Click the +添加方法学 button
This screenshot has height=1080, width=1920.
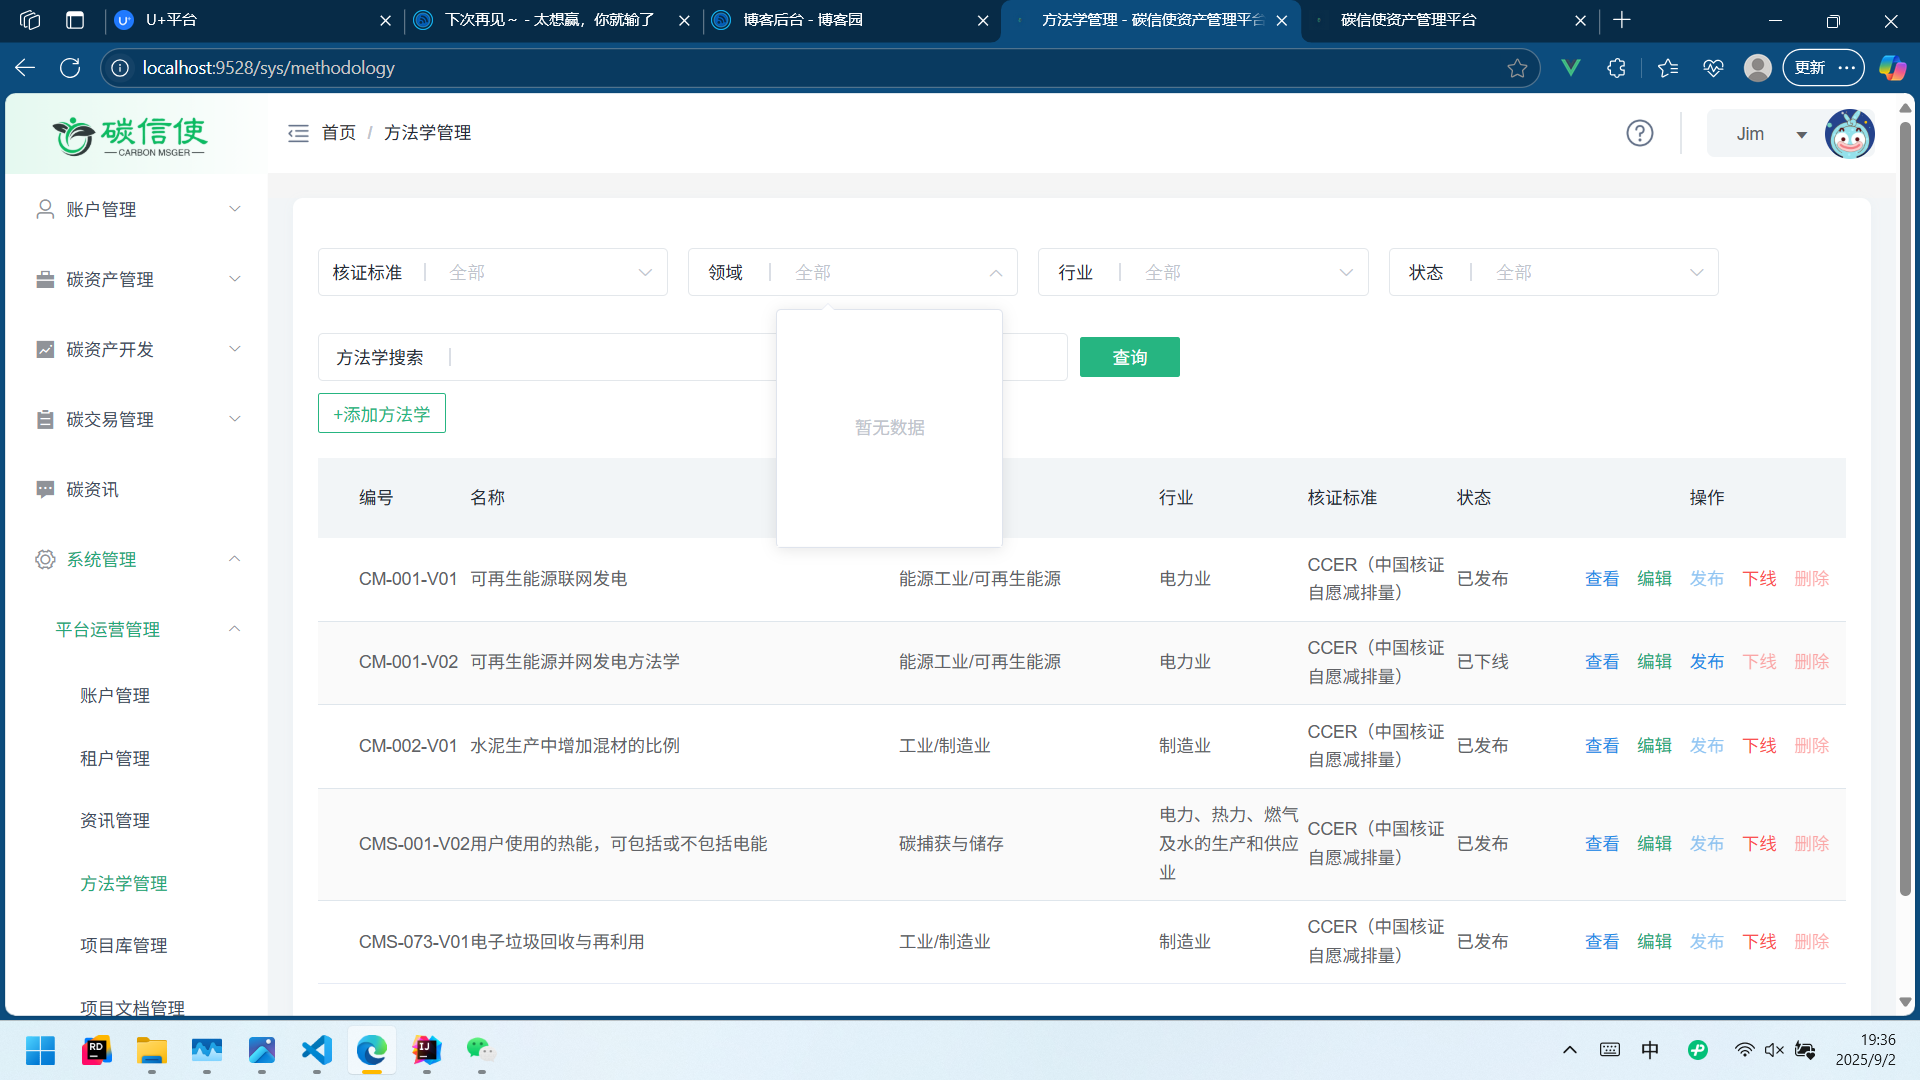pyautogui.click(x=381, y=414)
